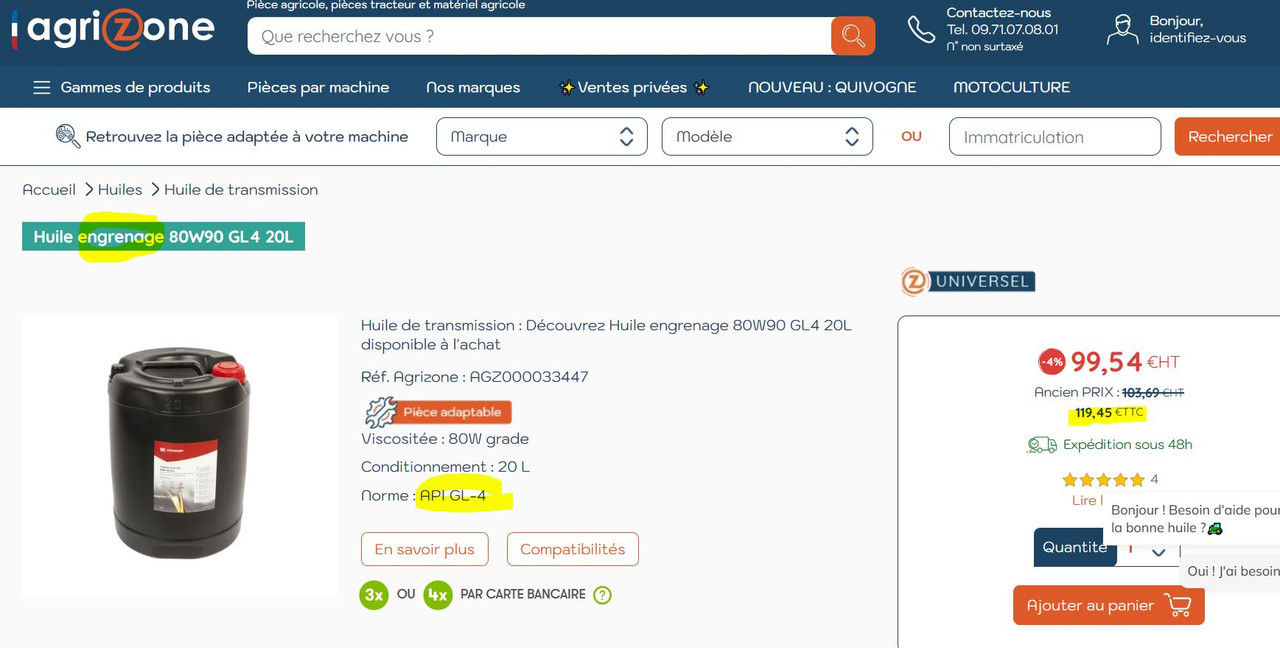Click the green 4x payment badge

[x=438, y=595]
